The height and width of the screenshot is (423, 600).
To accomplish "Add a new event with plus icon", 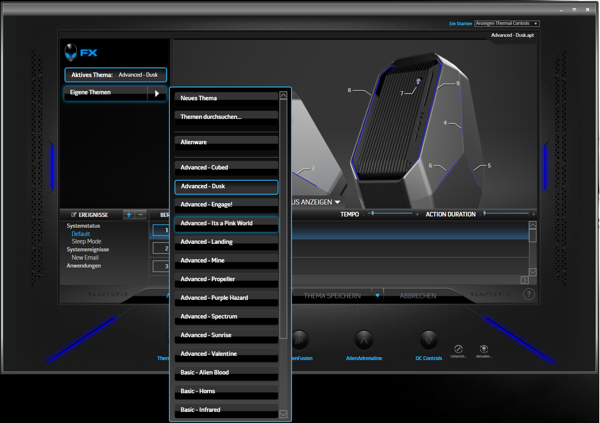I will tap(129, 215).
